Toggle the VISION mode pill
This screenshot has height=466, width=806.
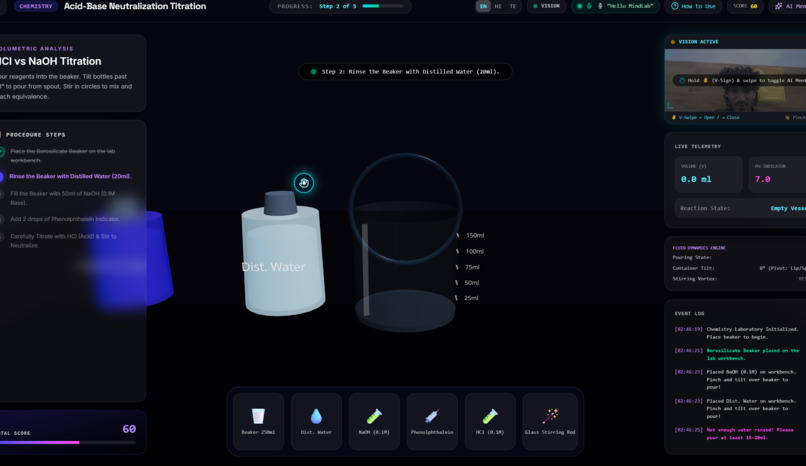pyautogui.click(x=546, y=6)
